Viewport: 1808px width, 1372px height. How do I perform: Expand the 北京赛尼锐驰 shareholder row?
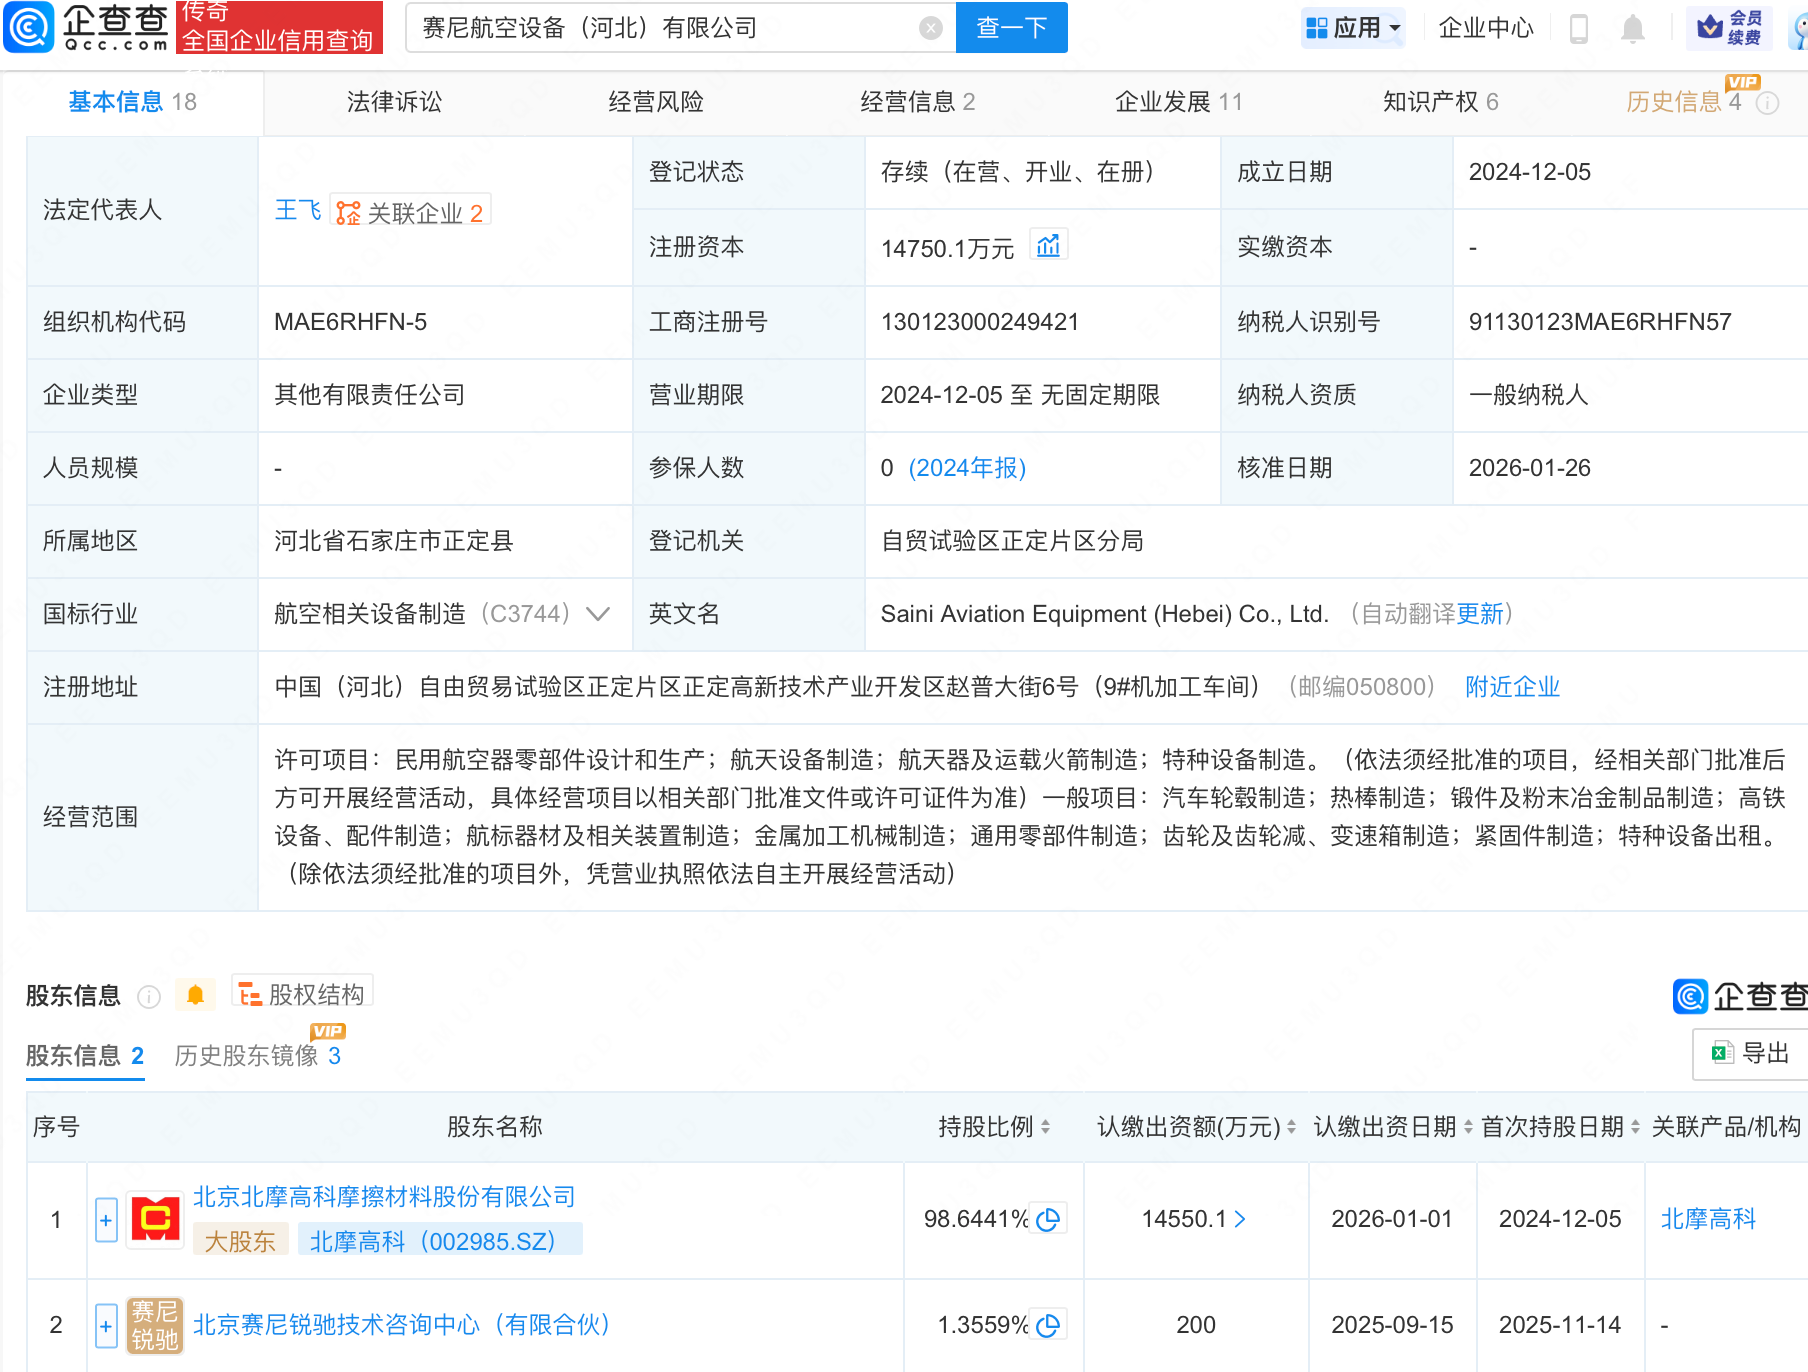tap(106, 1326)
